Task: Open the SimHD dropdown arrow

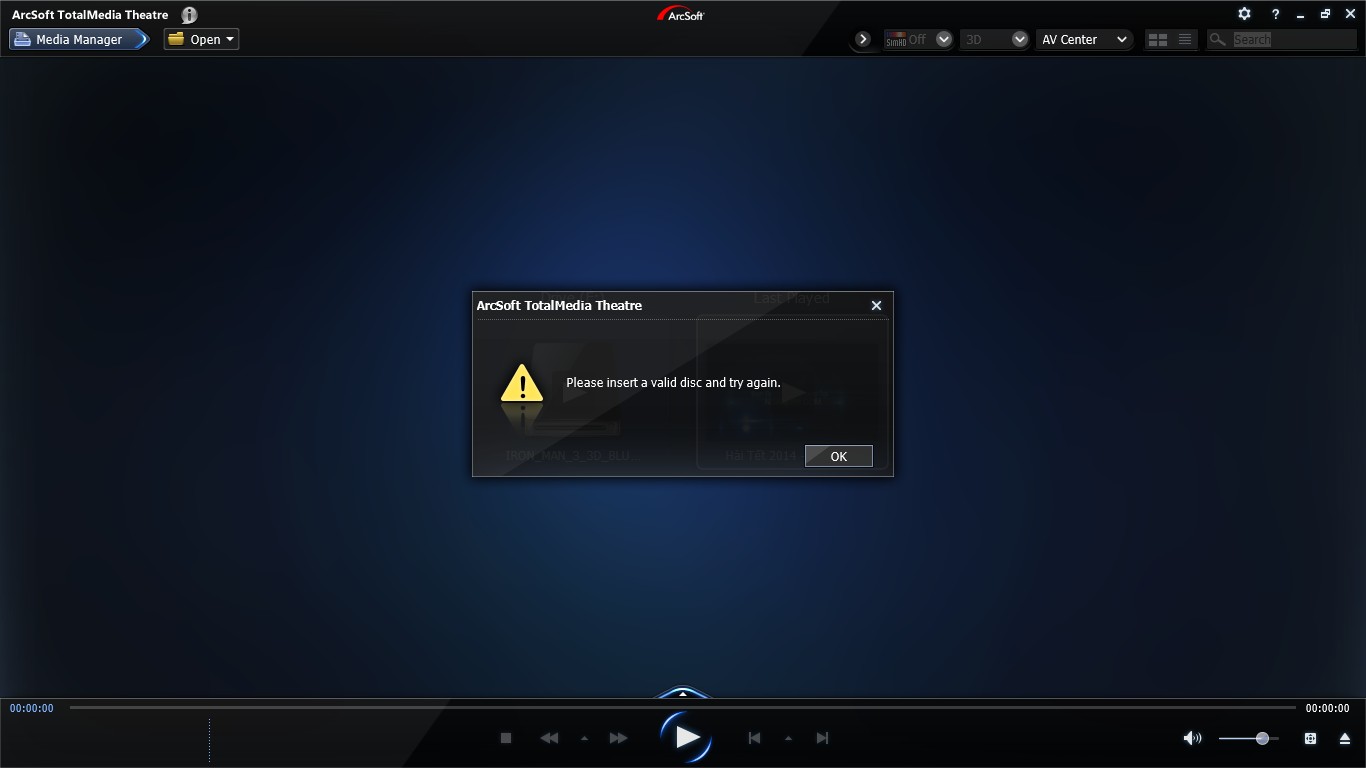Action: point(943,39)
